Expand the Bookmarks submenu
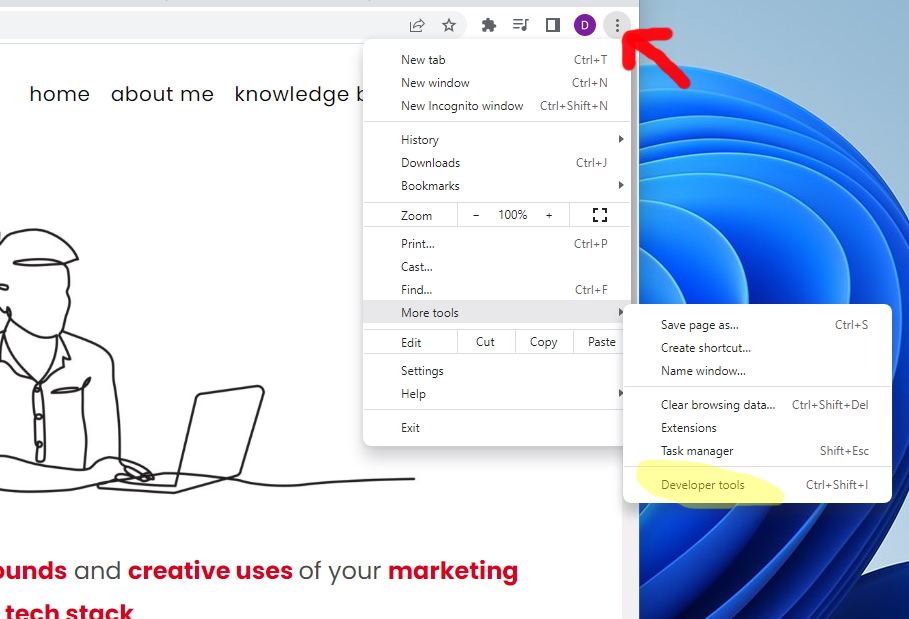 [x=497, y=185]
